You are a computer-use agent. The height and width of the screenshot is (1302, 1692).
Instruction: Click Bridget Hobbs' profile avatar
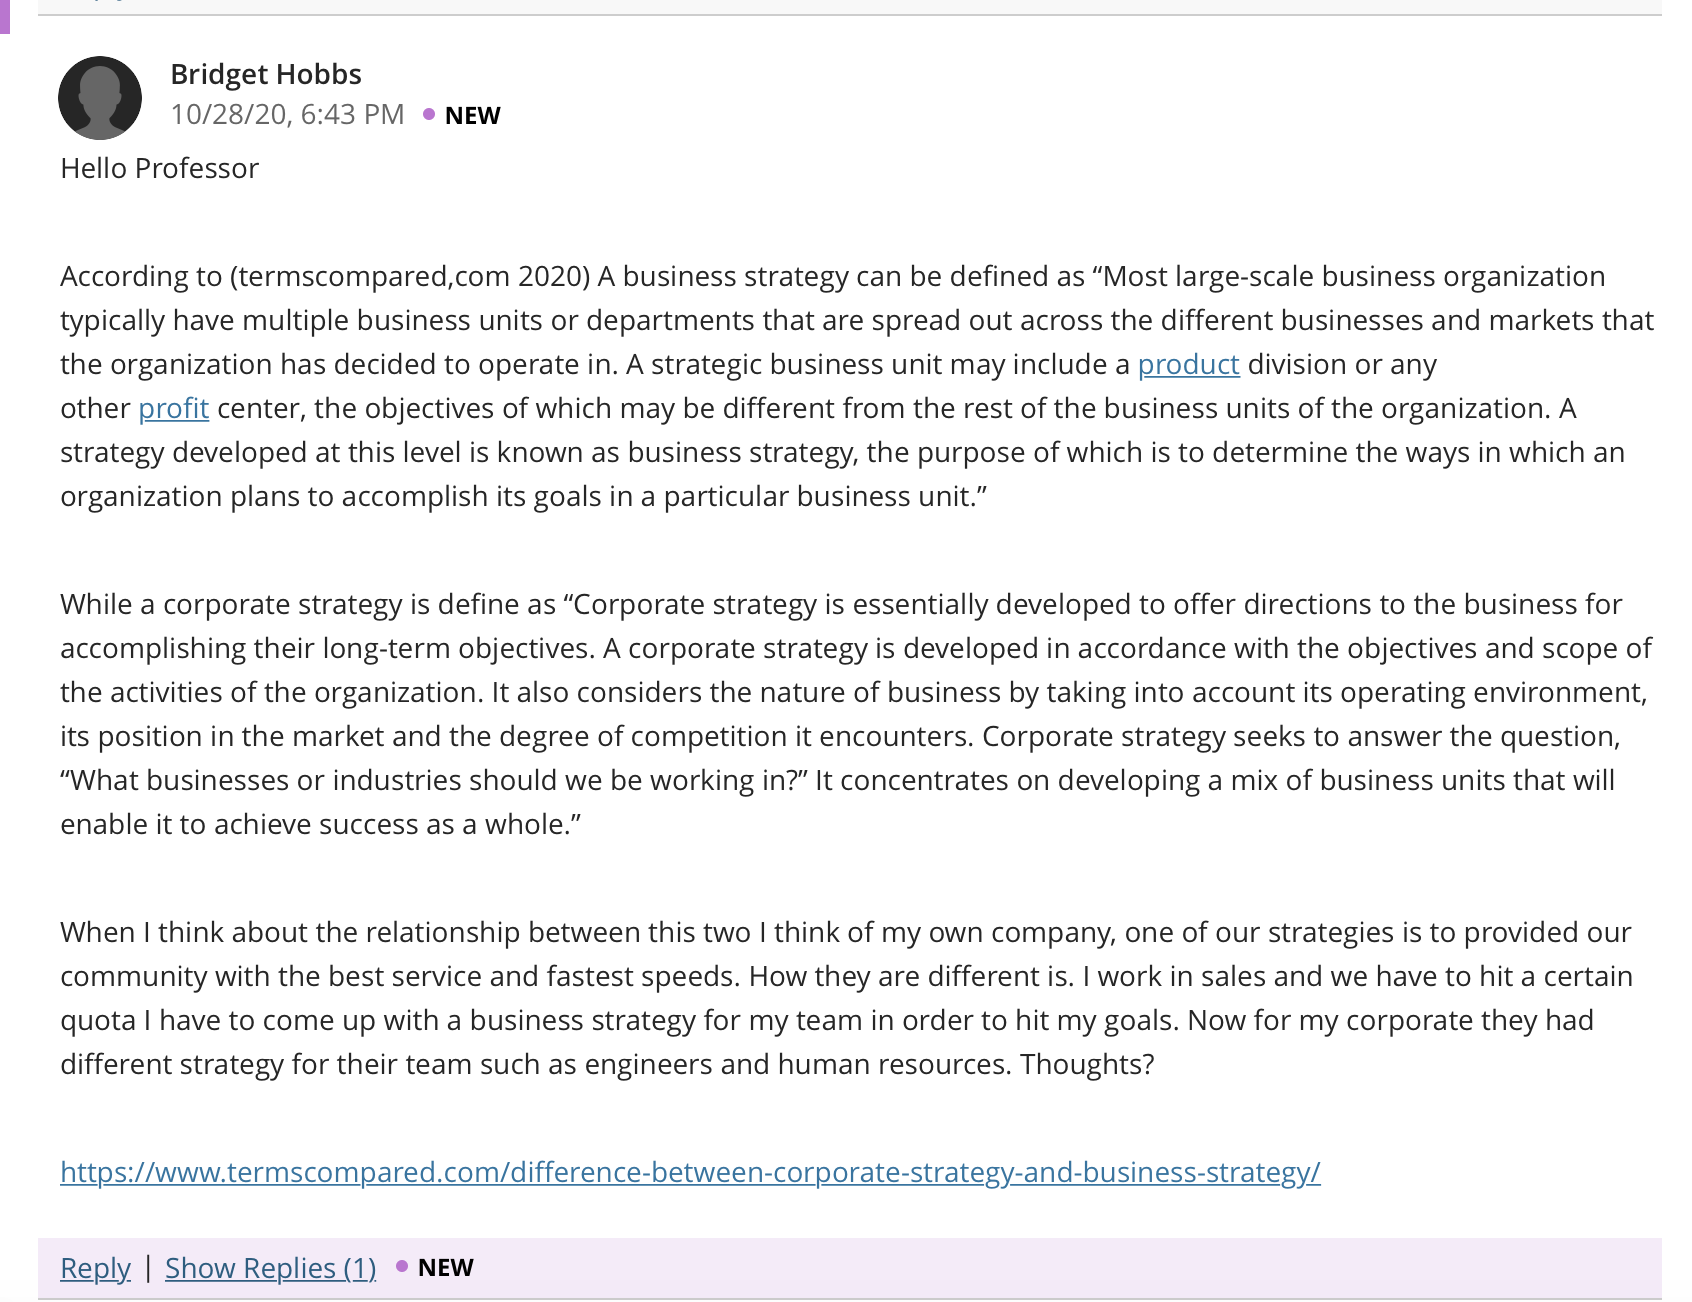point(100,98)
